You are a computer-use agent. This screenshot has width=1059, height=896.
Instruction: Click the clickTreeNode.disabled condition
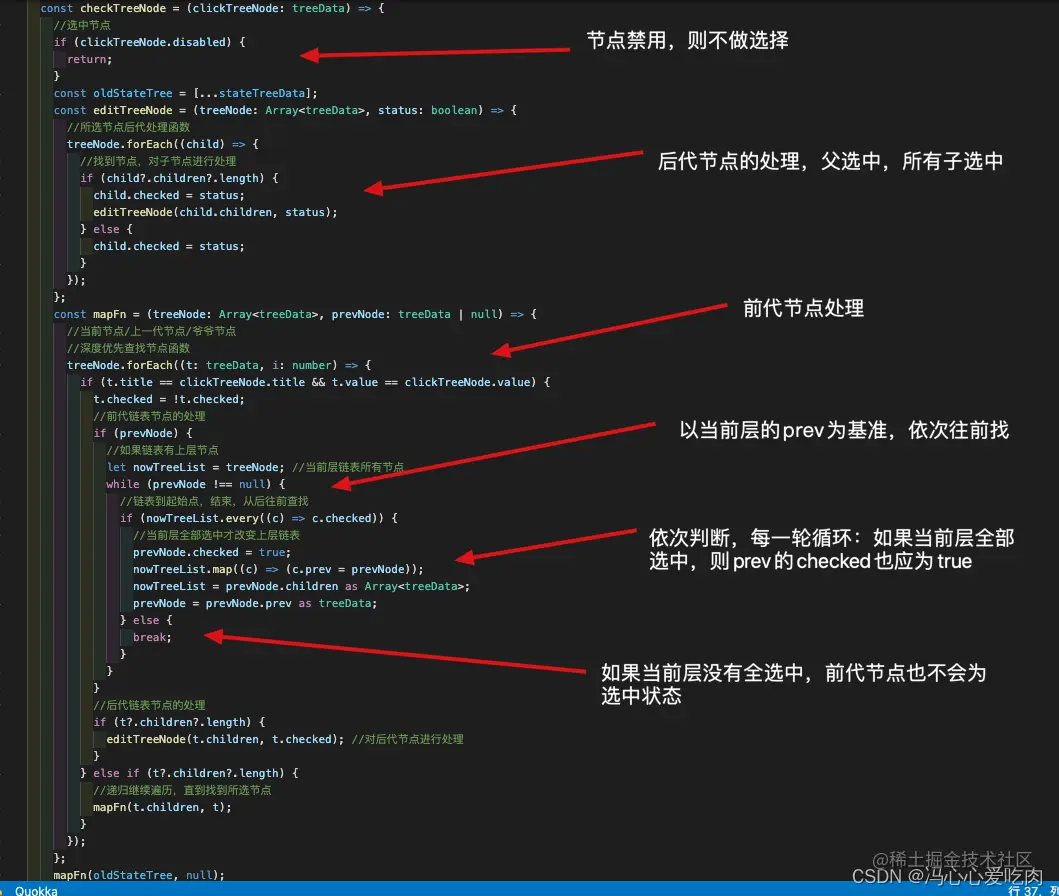[x=153, y=42]
